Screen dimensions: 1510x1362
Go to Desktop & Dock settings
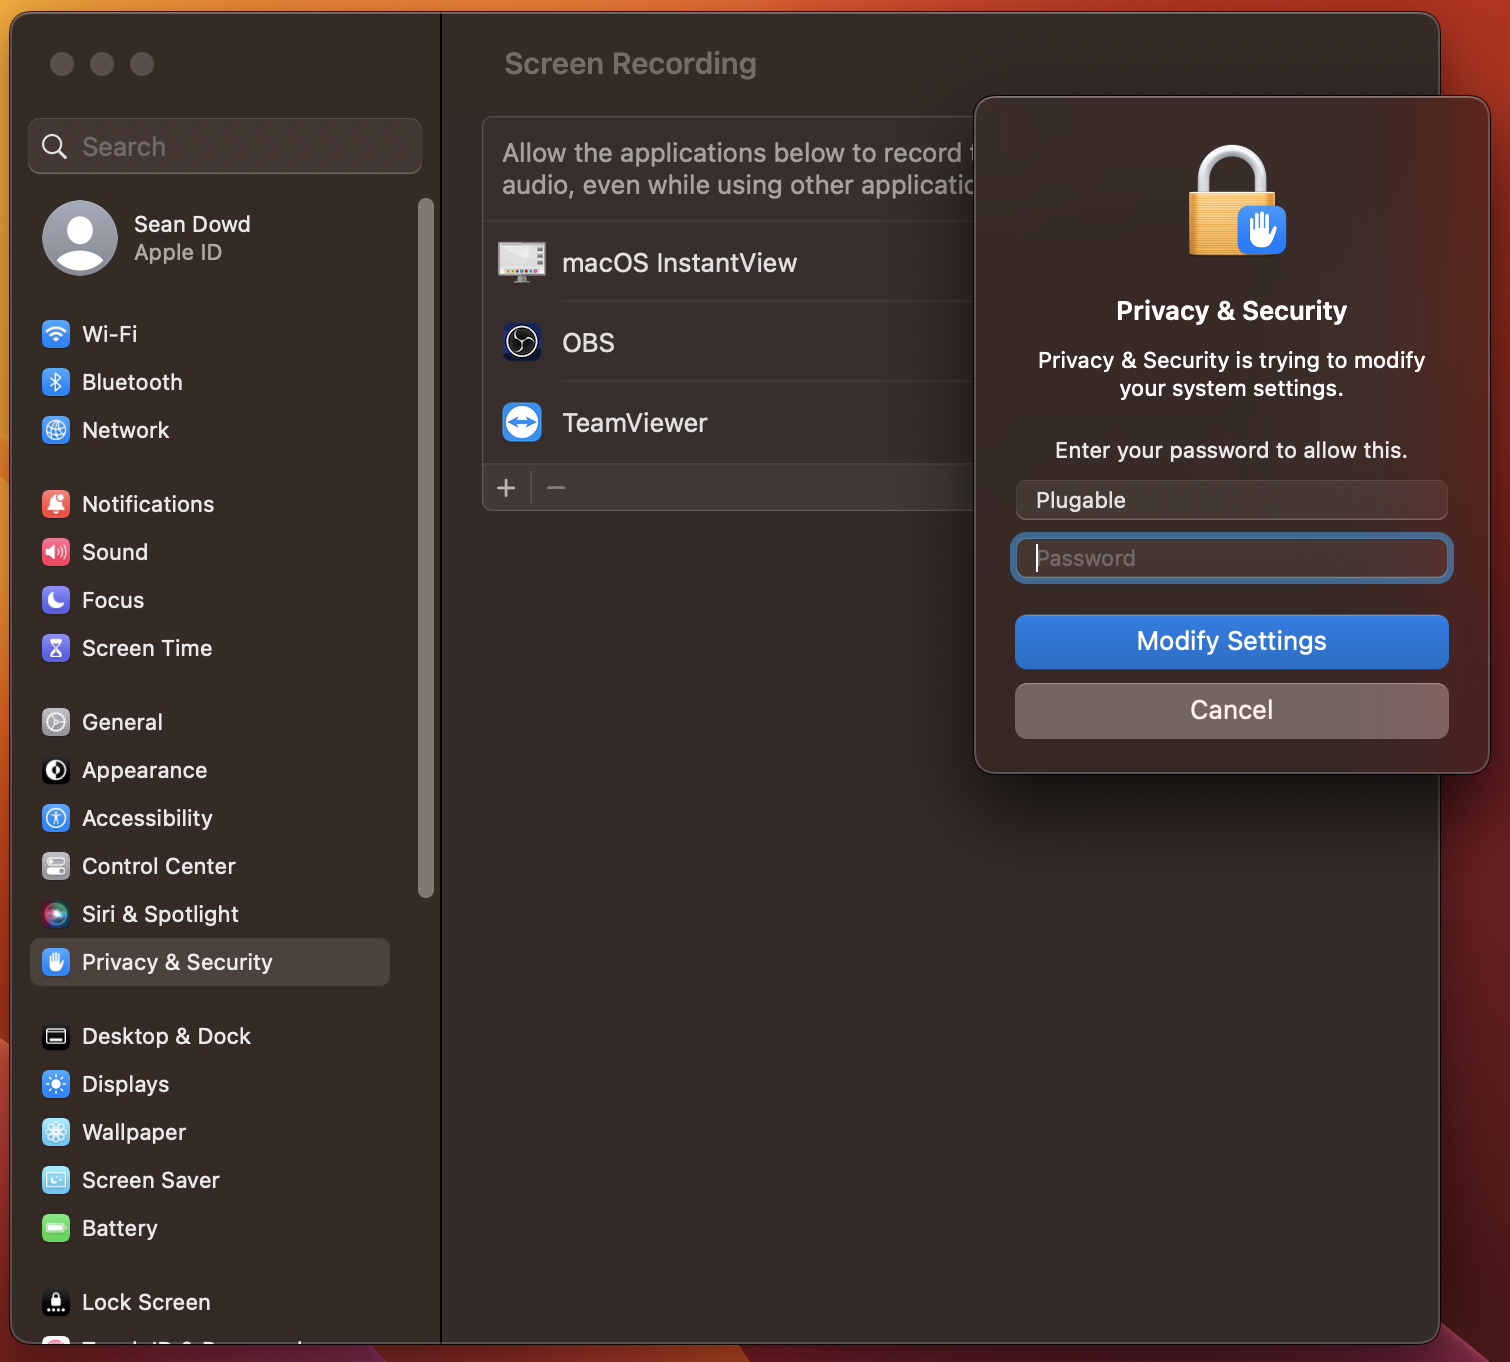210,1036
